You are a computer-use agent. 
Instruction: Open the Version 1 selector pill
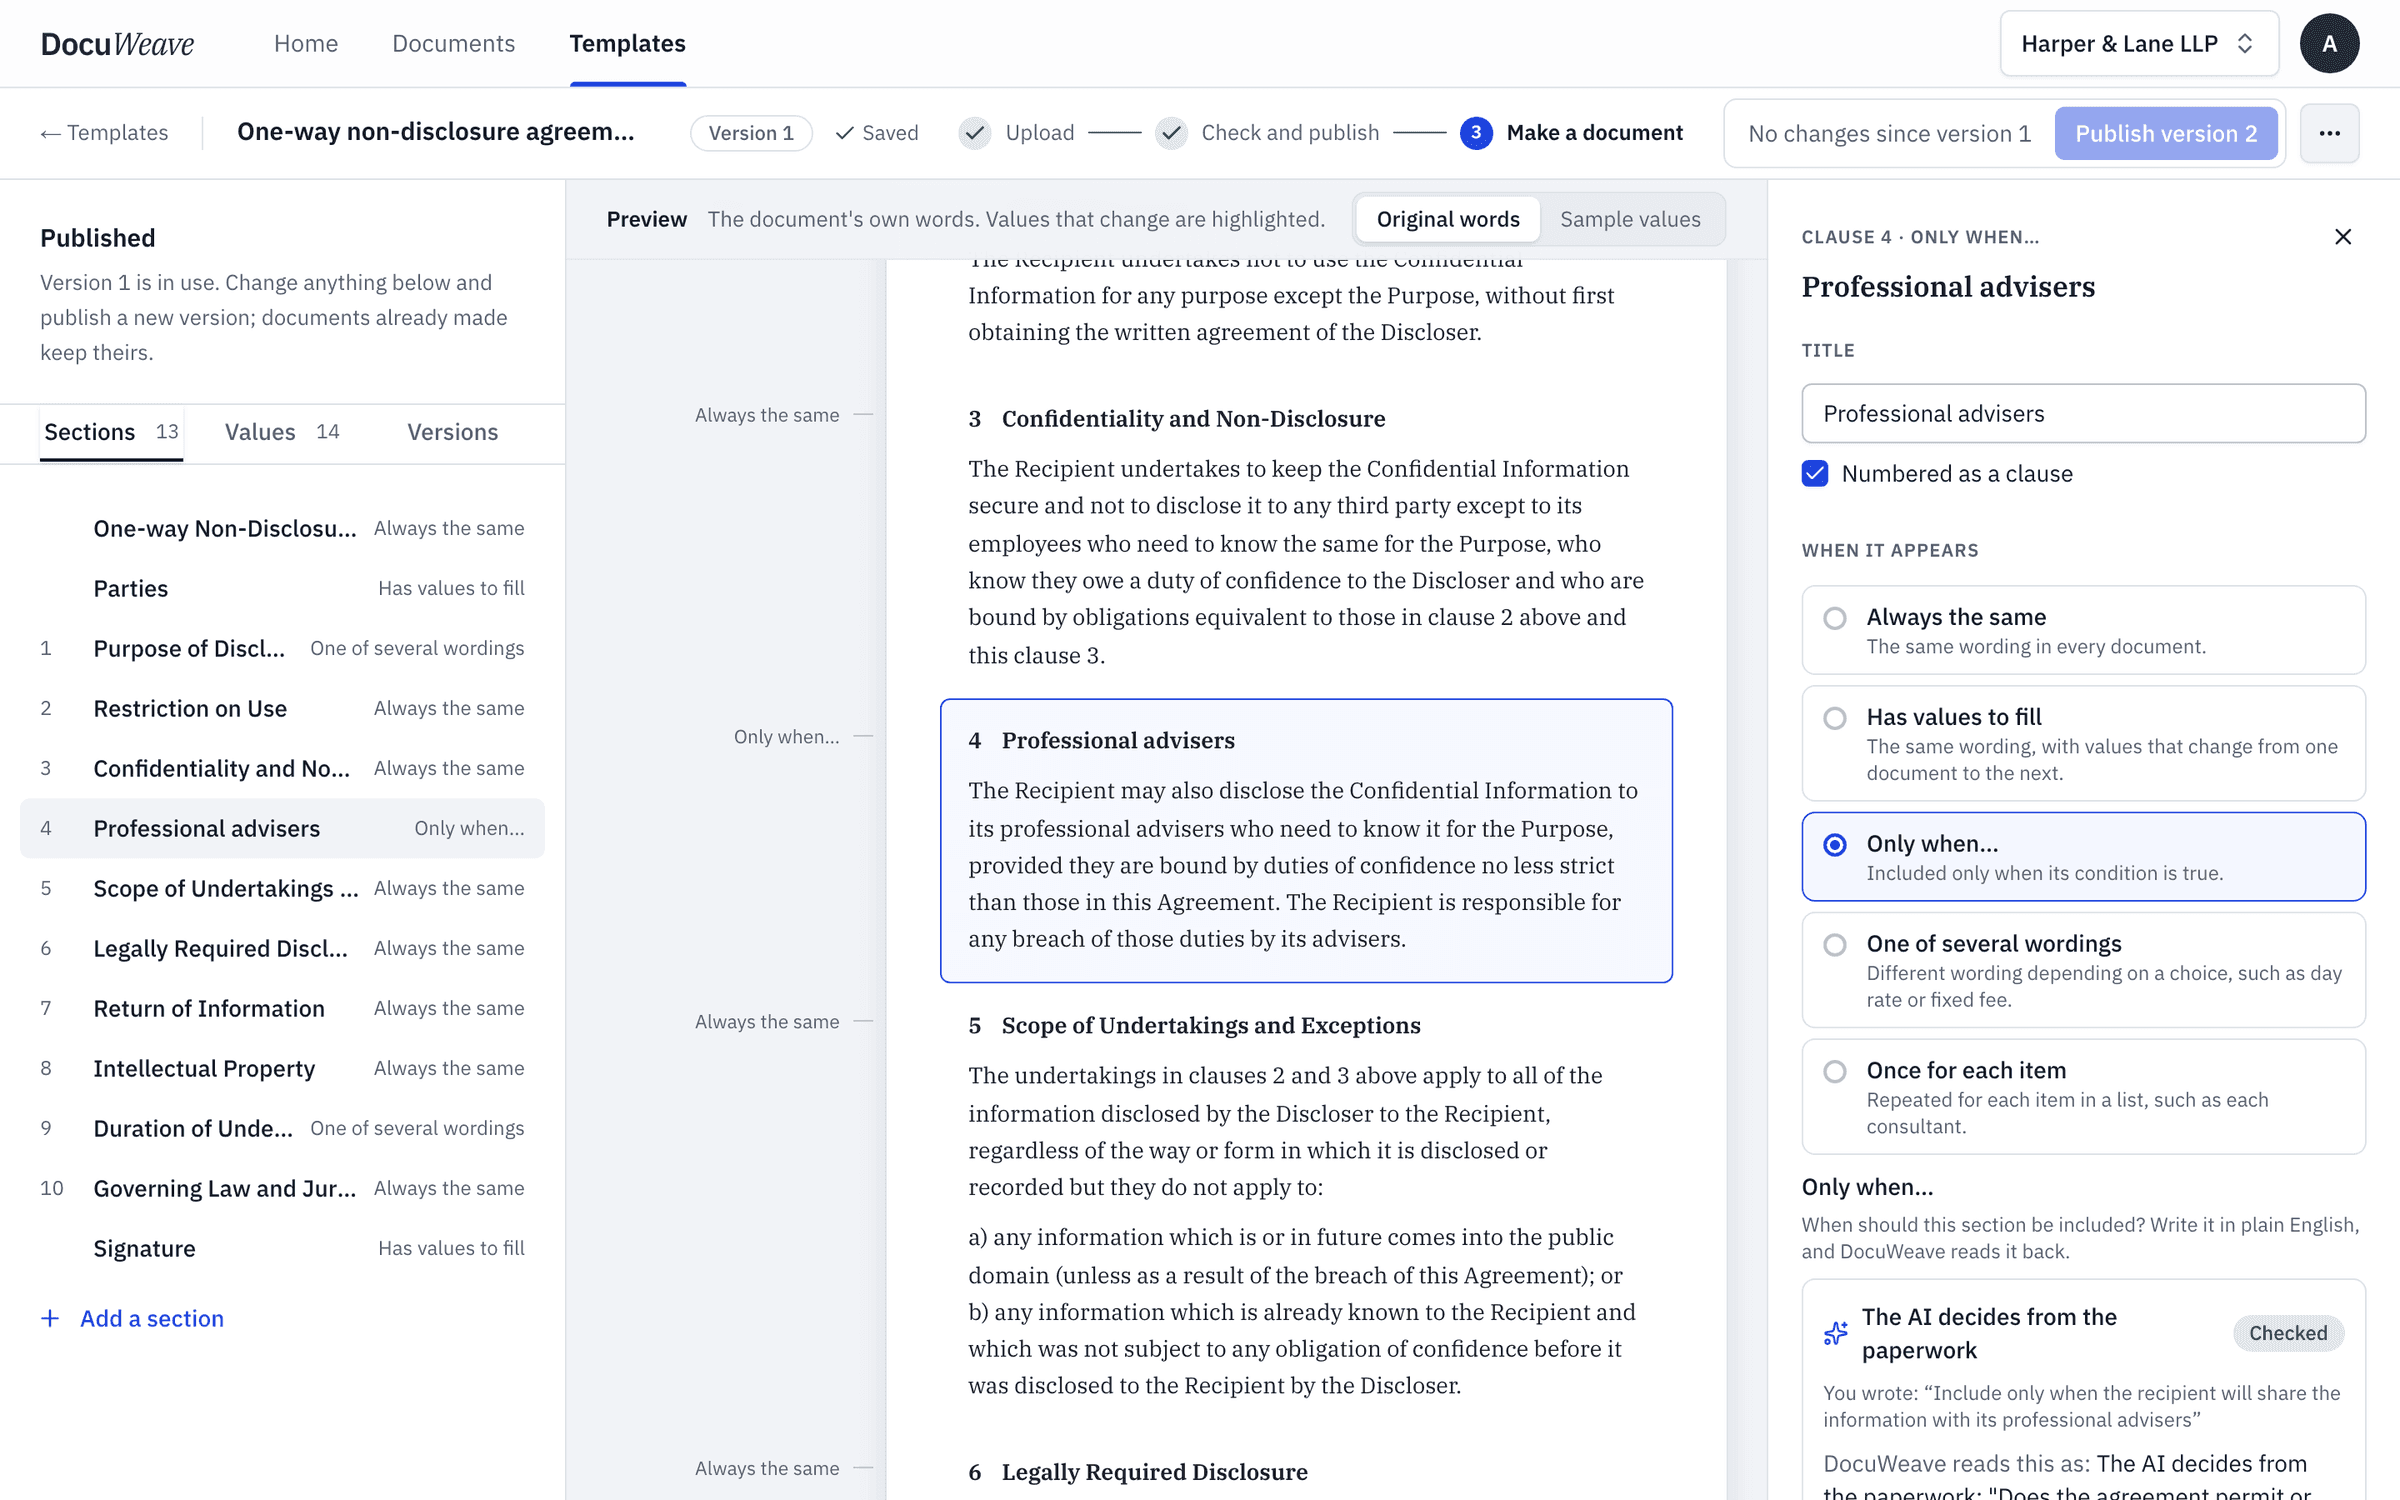751,133
